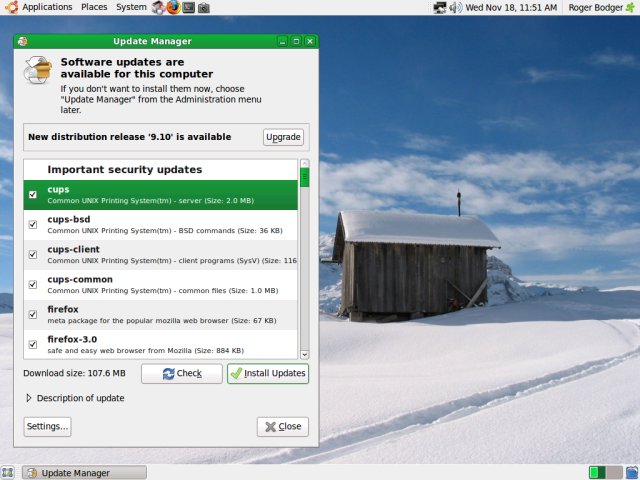Viewport: 640px width, 480px height.
Task: Click the updates list scroll down arrow
Action: [304, 354]
